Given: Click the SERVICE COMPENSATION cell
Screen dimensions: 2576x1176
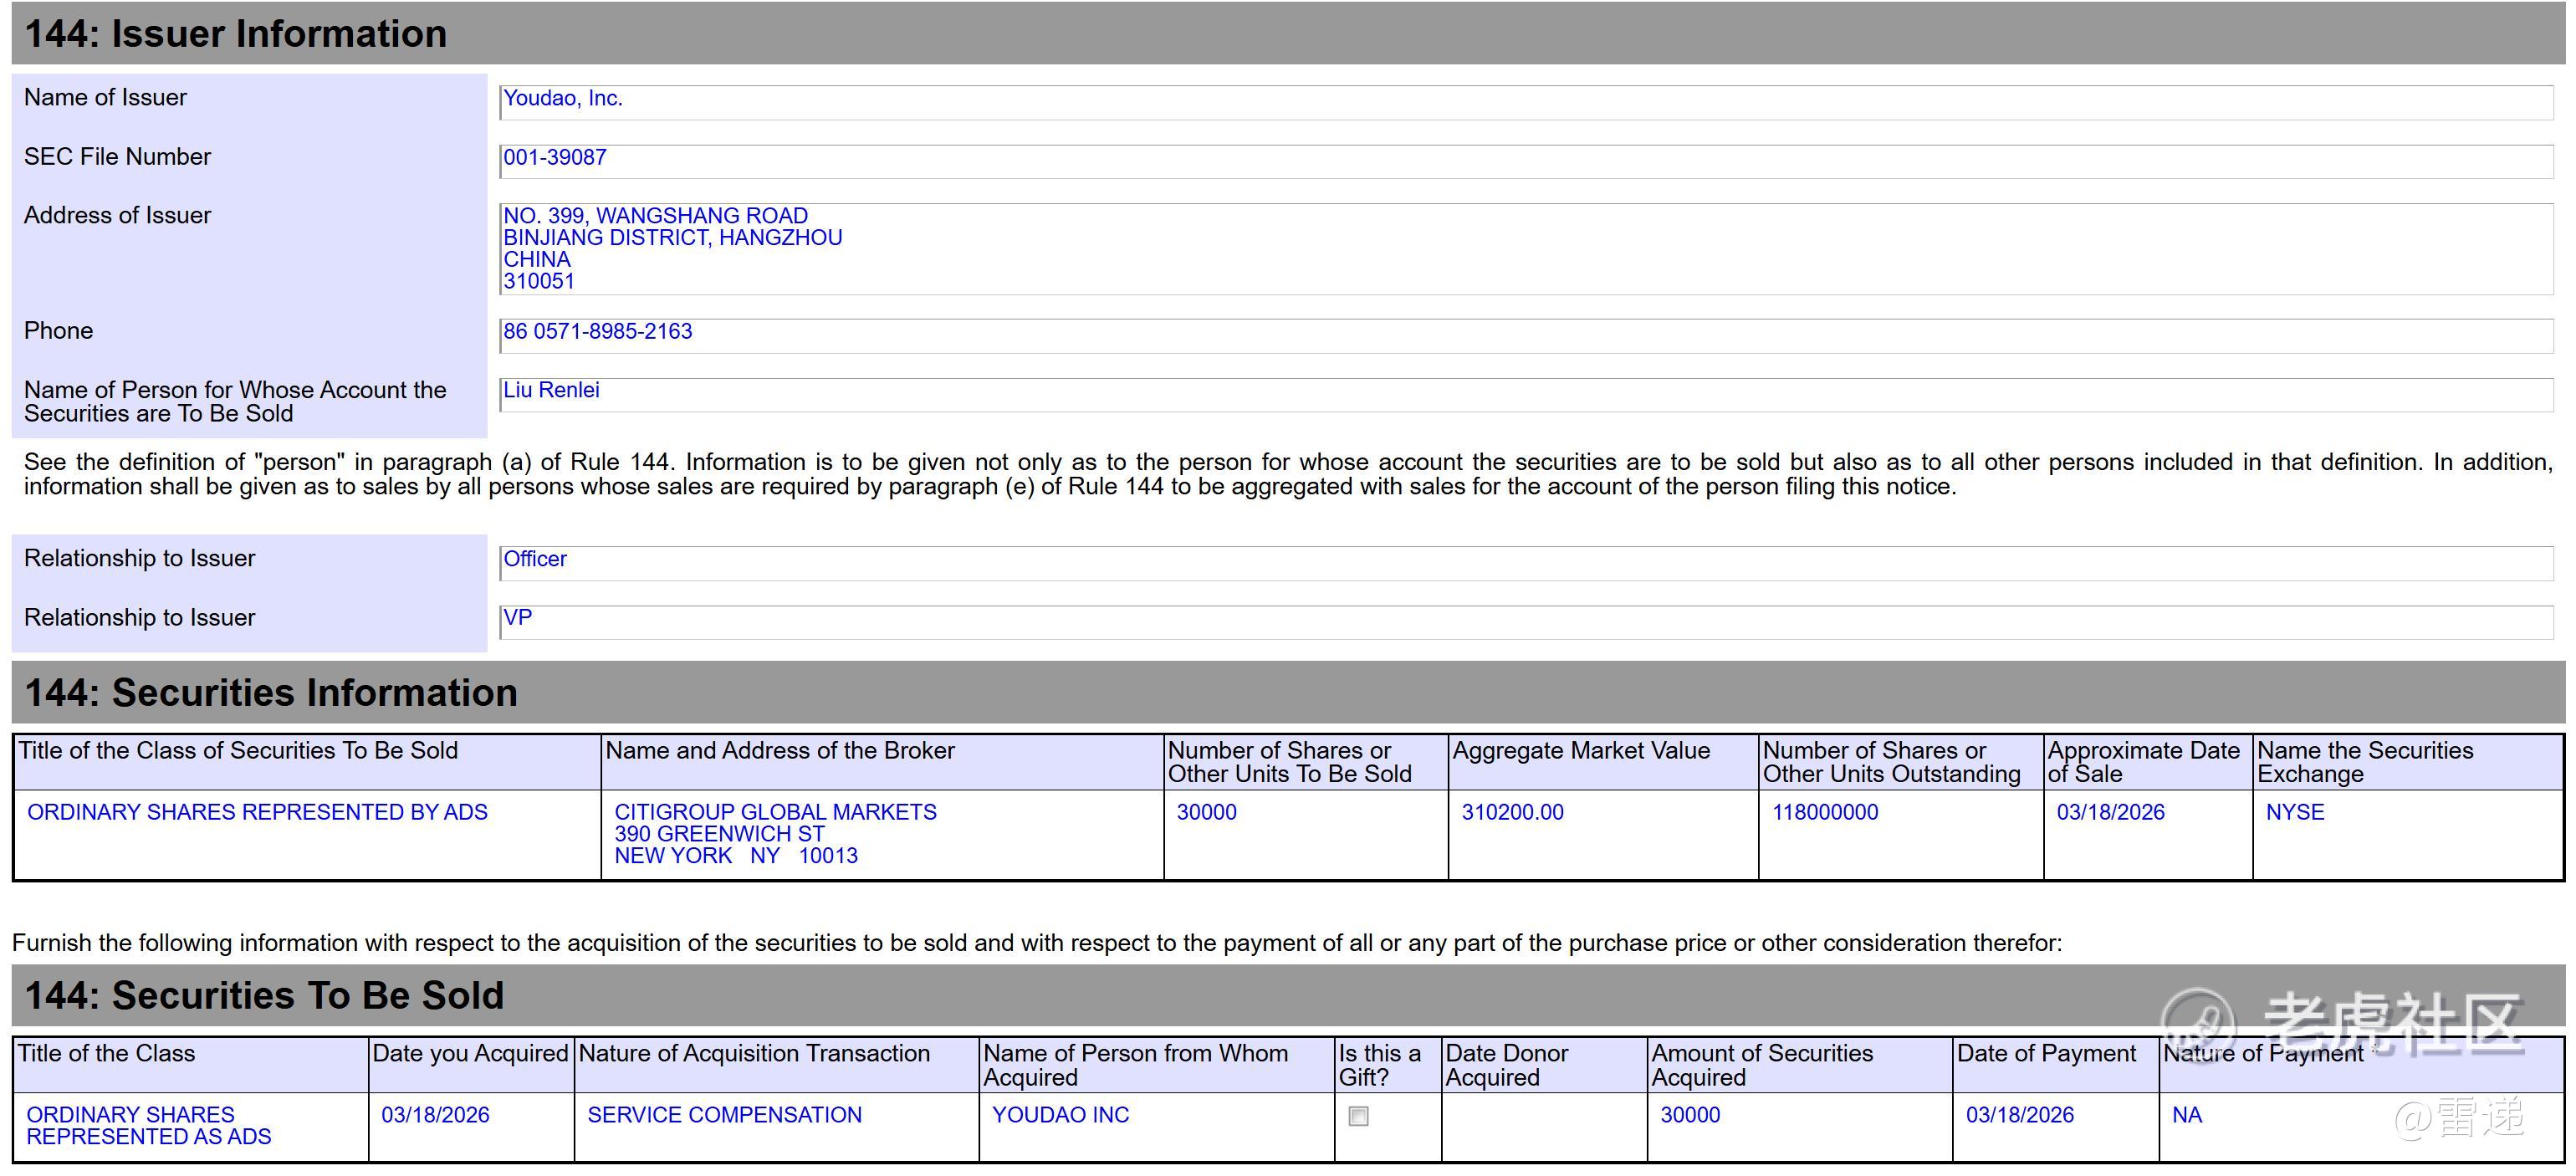Looking at the screenshot, I should click(x=724, y=1115).
